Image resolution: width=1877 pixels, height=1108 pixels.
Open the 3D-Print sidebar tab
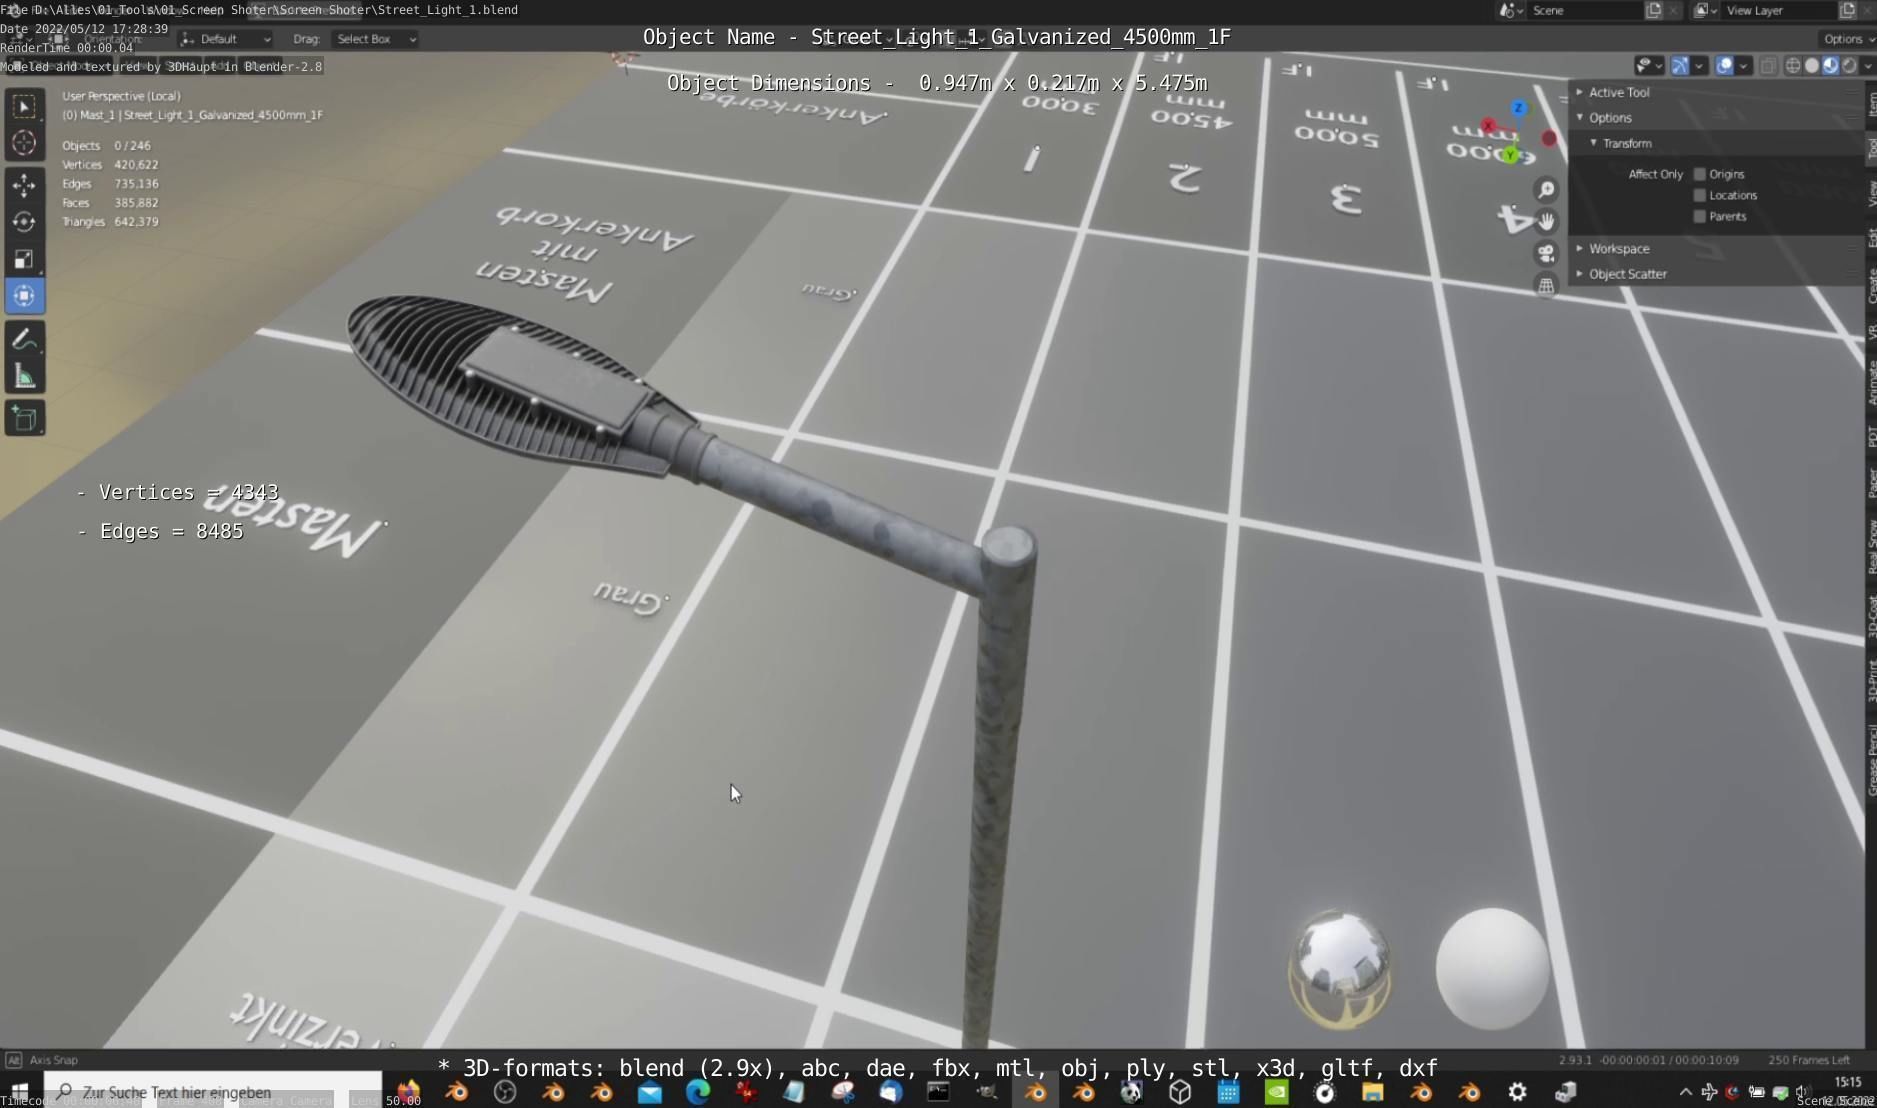tap(1870, 680)
